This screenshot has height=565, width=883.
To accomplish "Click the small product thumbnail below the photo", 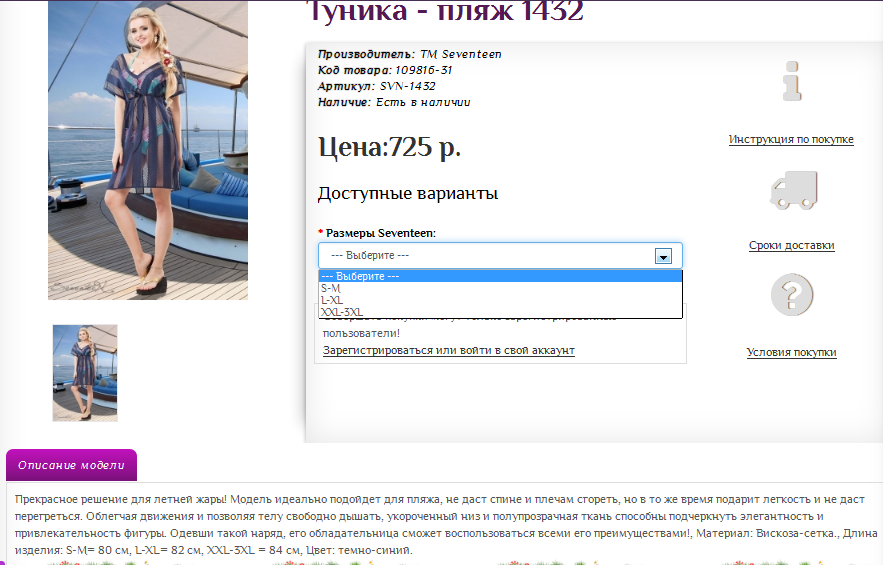I will pyautogui.click(x=85, y=372).
